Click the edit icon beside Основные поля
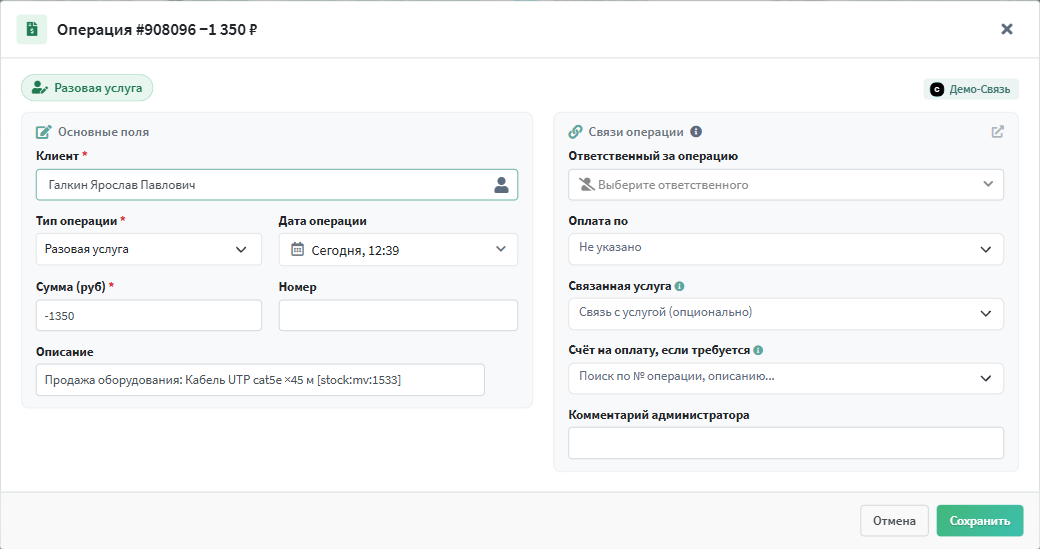The height and width of the screenshot is (549, 1040). pyautogui.click(x=43, y=132)
